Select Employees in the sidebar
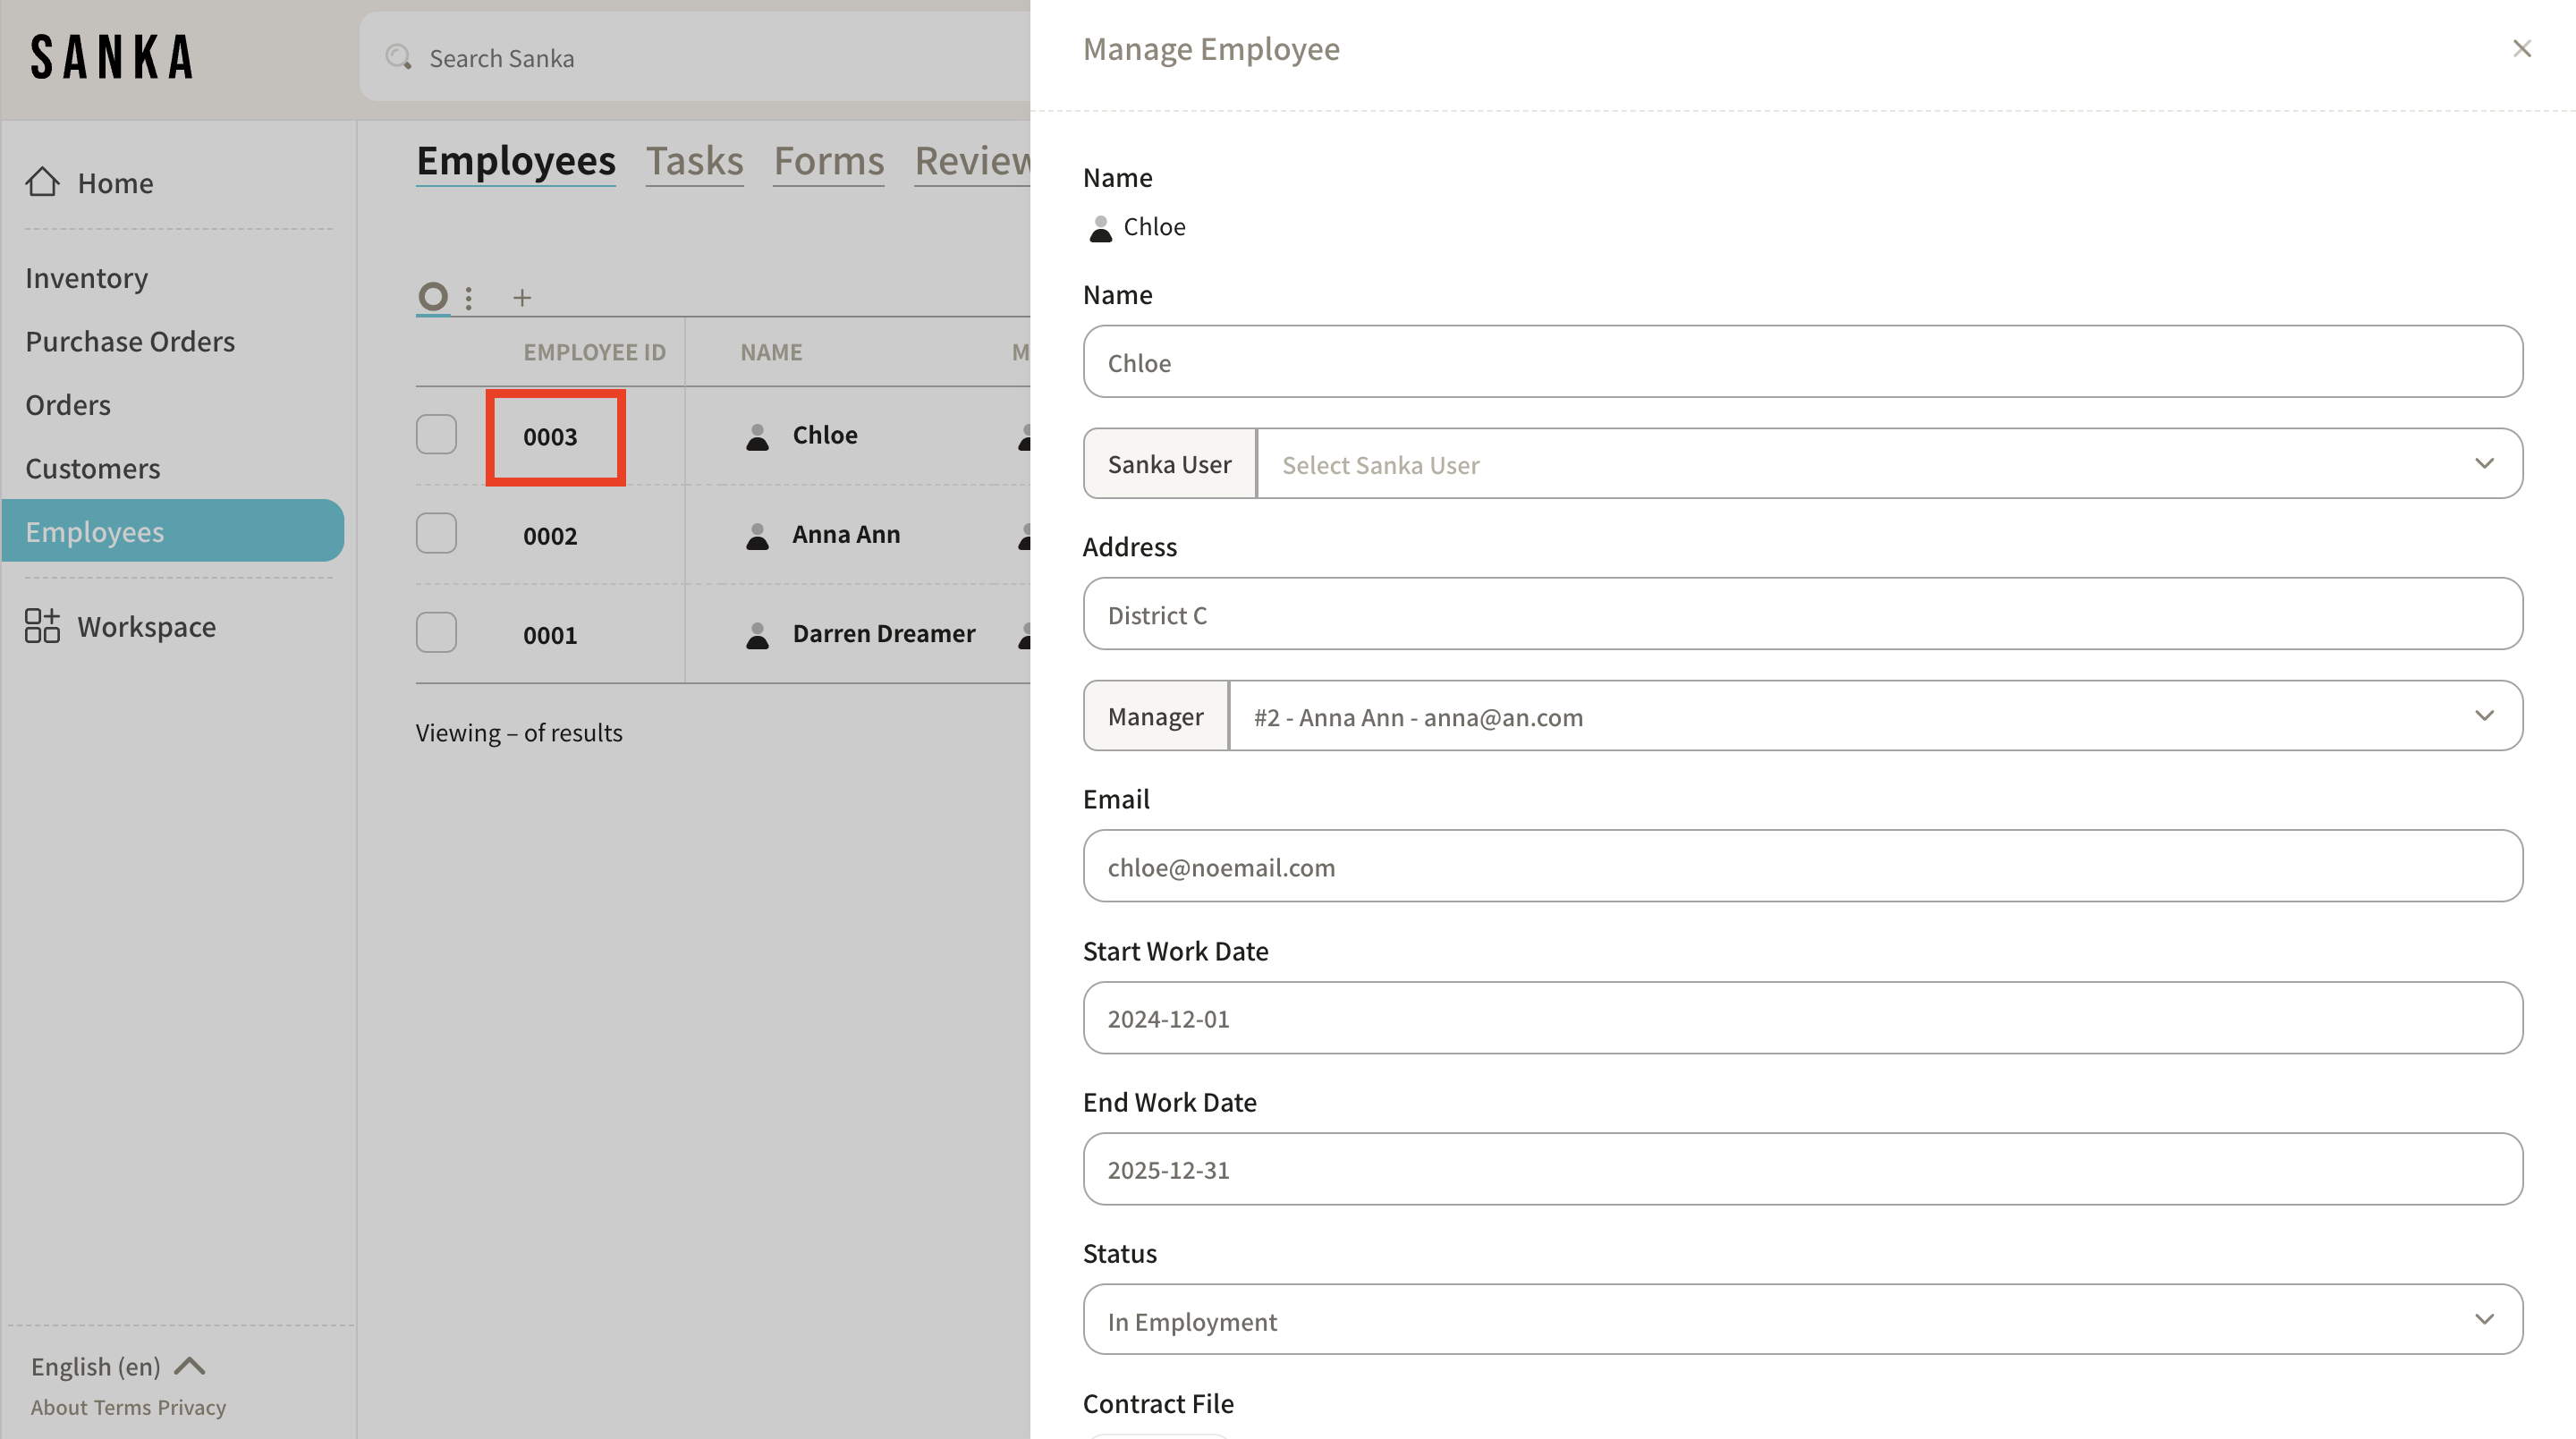The height and width of the screenshot is (1439, 2576). (x=173, y=531)
